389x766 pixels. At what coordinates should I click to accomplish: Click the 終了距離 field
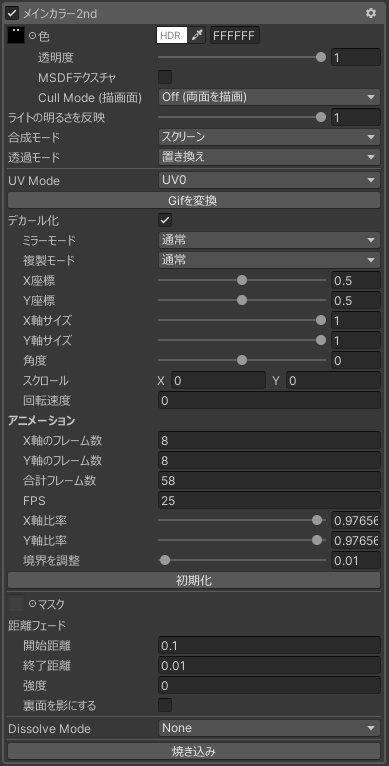(269, 665)
